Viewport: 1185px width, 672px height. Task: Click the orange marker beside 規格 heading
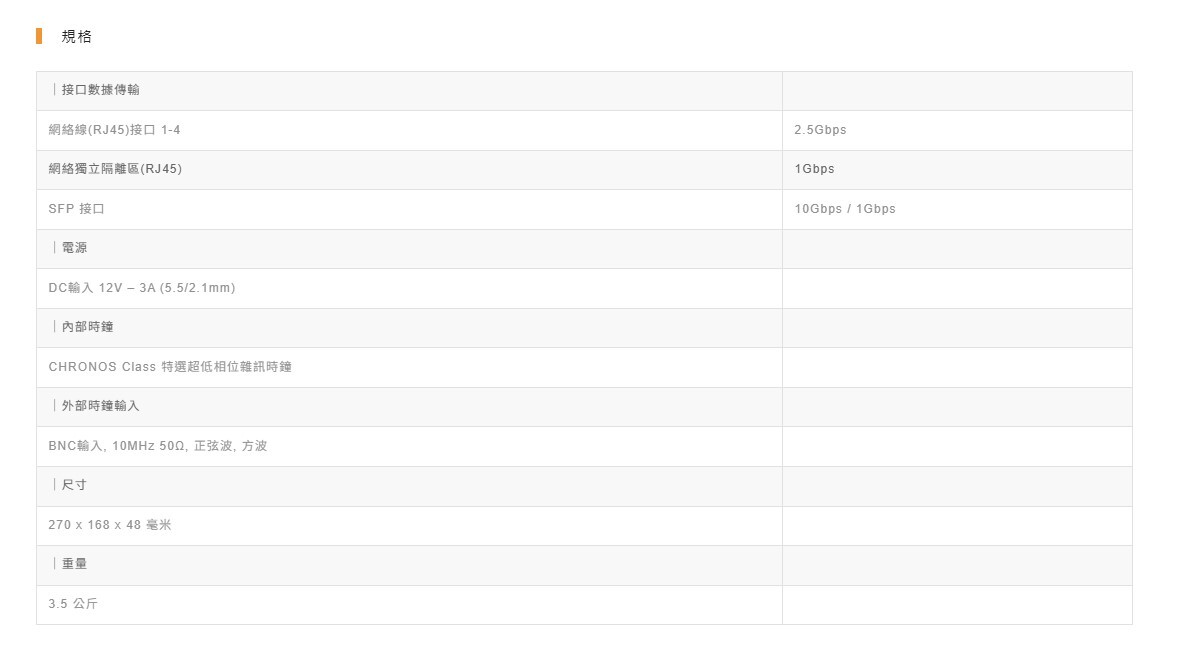[39, 37]
